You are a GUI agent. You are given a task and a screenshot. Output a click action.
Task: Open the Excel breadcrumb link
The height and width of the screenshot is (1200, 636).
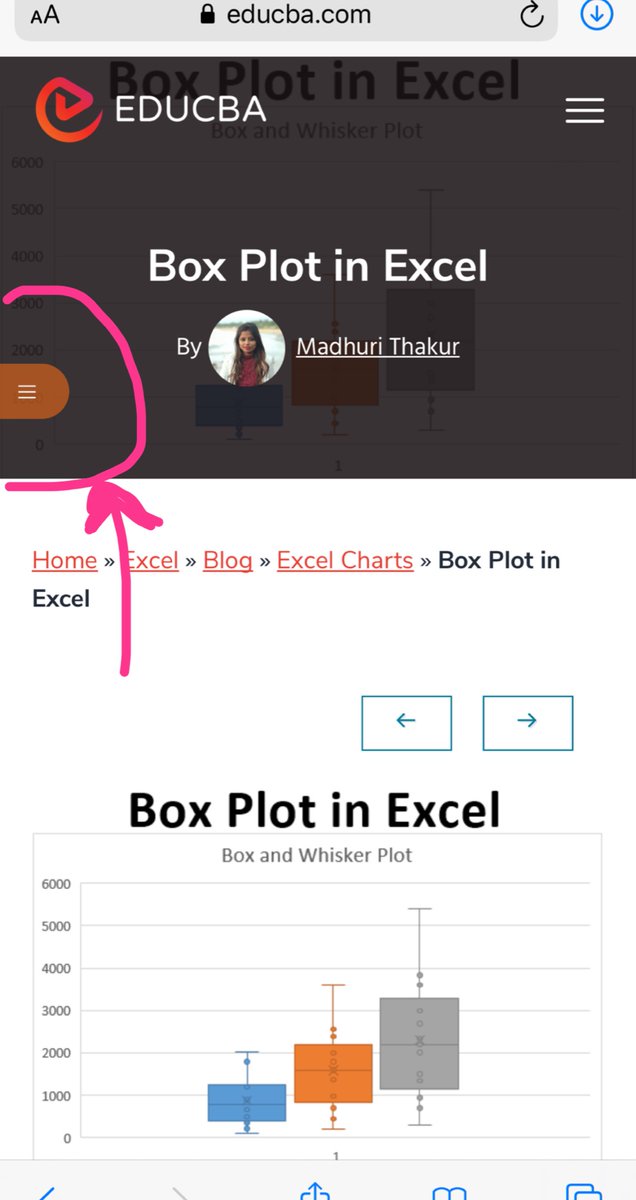[x=151, y=560]
